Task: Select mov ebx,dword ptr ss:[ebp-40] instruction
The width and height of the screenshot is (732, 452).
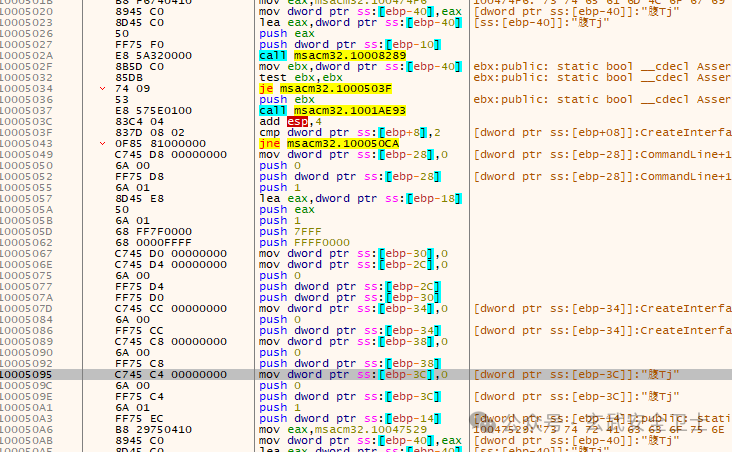Action: (360, 67)
